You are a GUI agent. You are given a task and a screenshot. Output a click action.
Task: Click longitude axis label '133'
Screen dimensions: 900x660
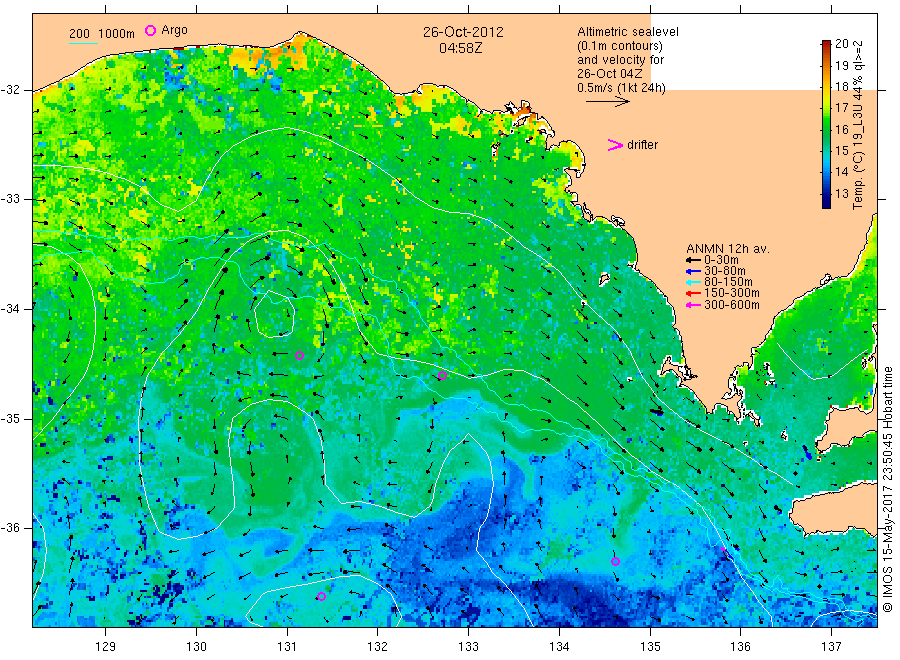pyautogui.click(x=468, y=647)
